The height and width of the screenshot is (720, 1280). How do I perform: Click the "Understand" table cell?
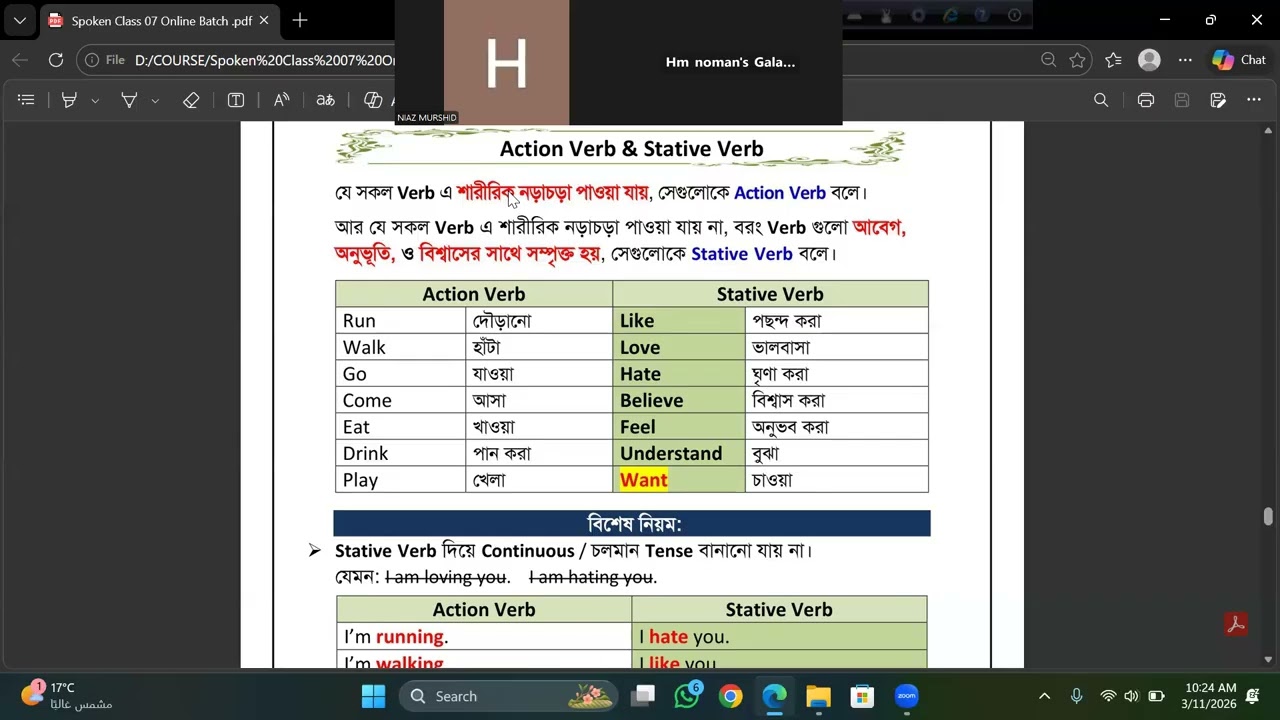[679, 453]
